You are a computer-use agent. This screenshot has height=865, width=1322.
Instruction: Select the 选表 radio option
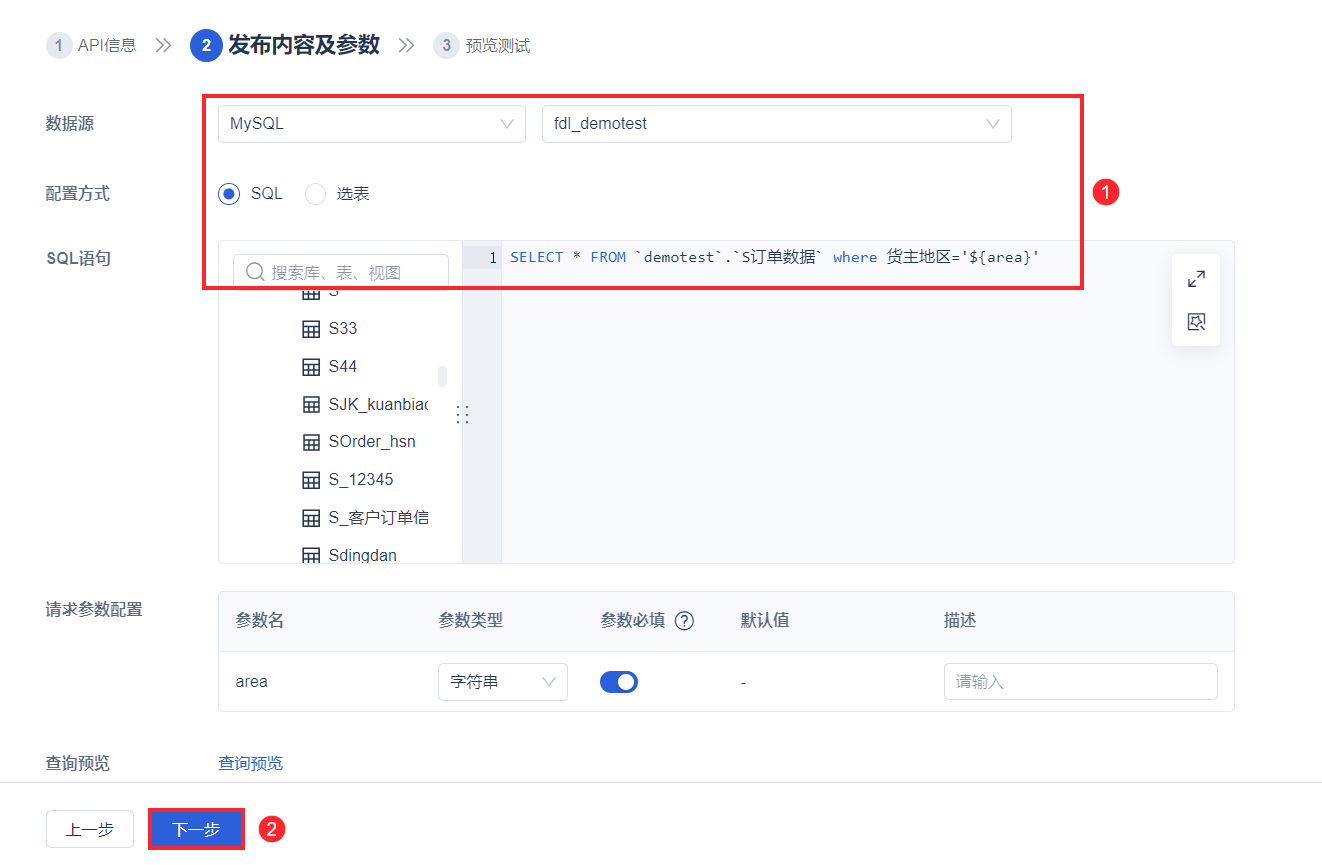point(316,194)
